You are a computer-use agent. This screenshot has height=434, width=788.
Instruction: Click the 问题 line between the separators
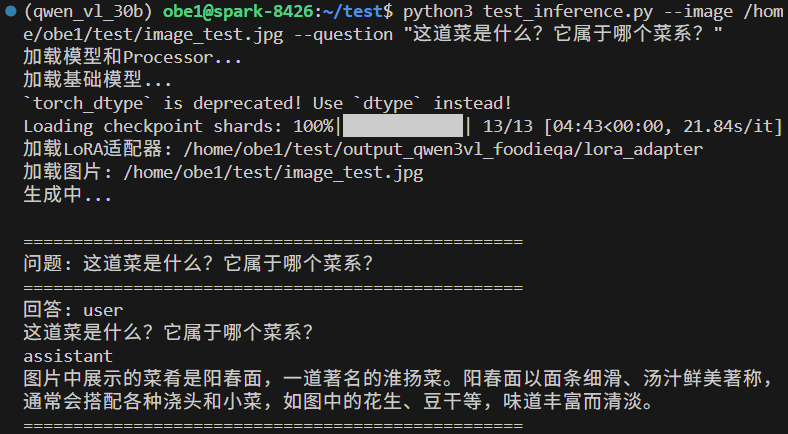click(x=198, y=264)
